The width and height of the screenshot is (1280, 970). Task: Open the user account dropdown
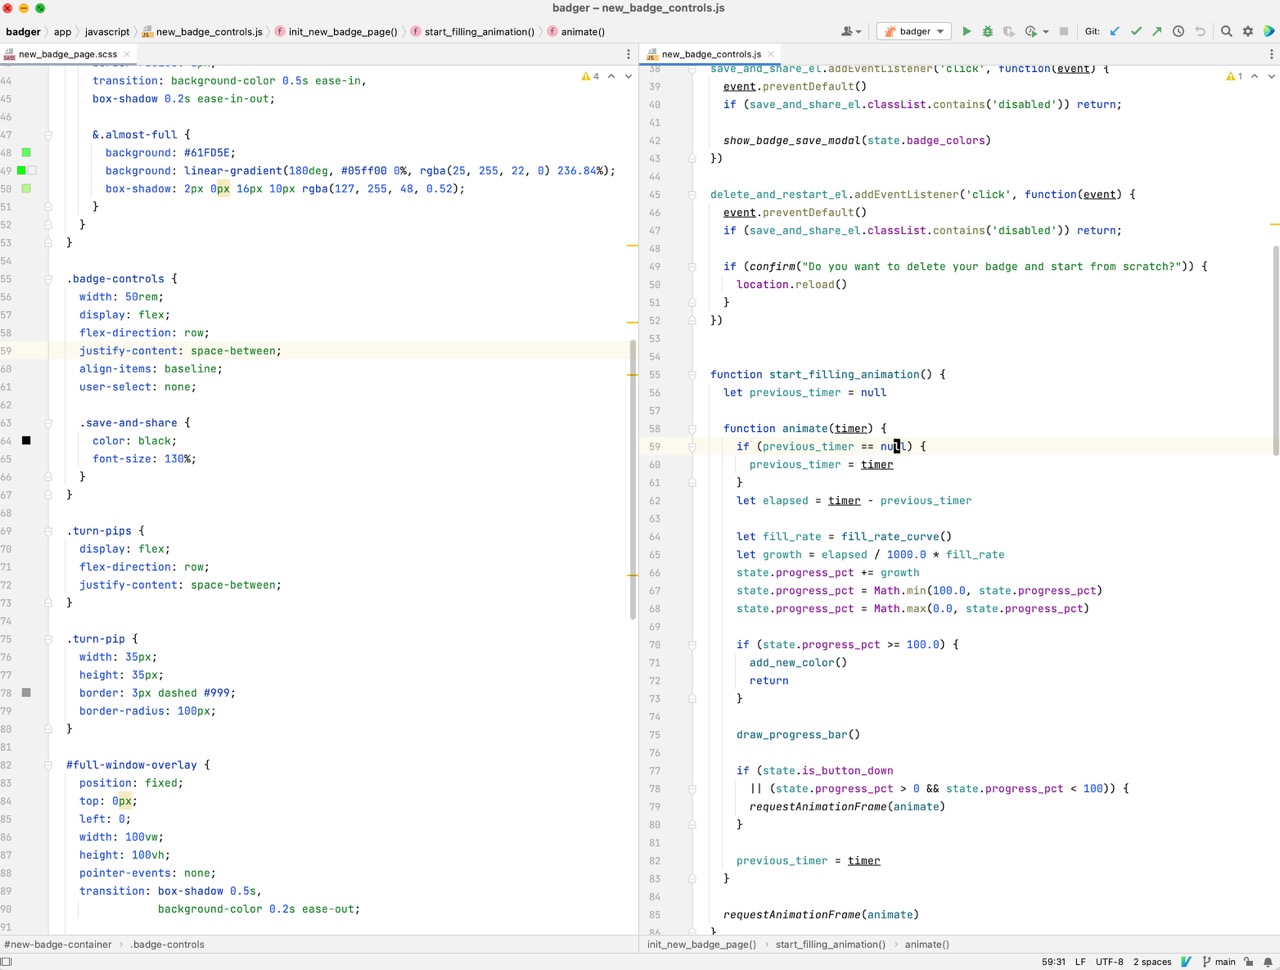click(x=851, y=31)
